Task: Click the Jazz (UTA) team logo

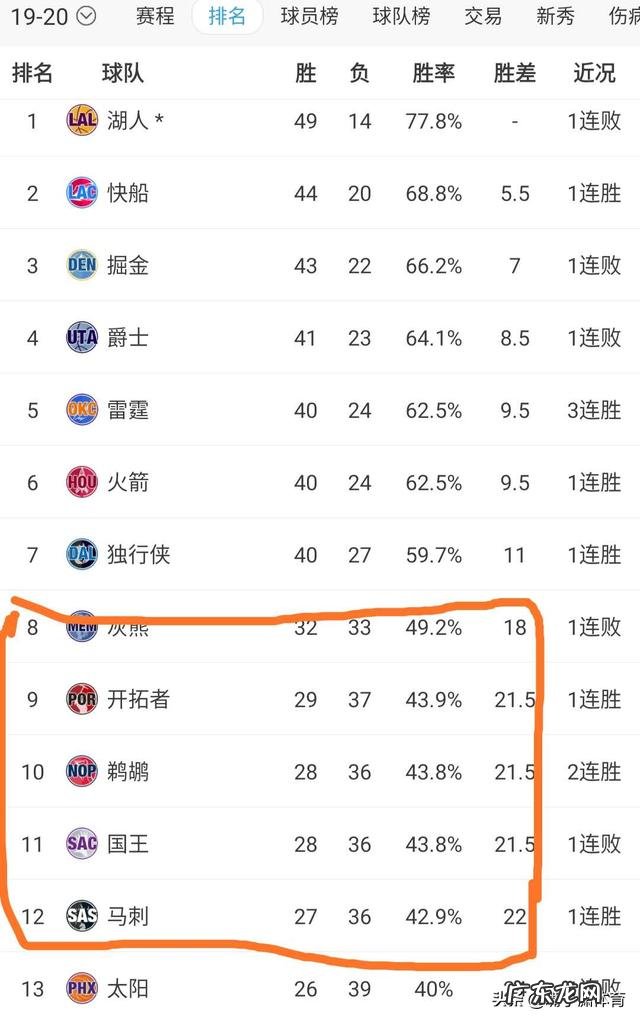Action: tap(81, 338)
